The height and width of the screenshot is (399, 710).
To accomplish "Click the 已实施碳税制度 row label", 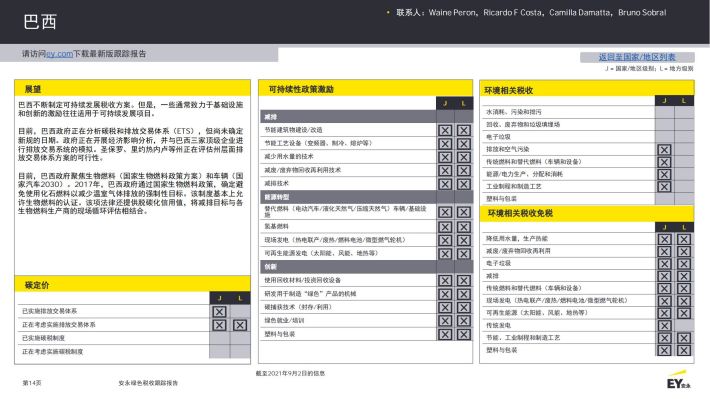I will coord(43,338).
